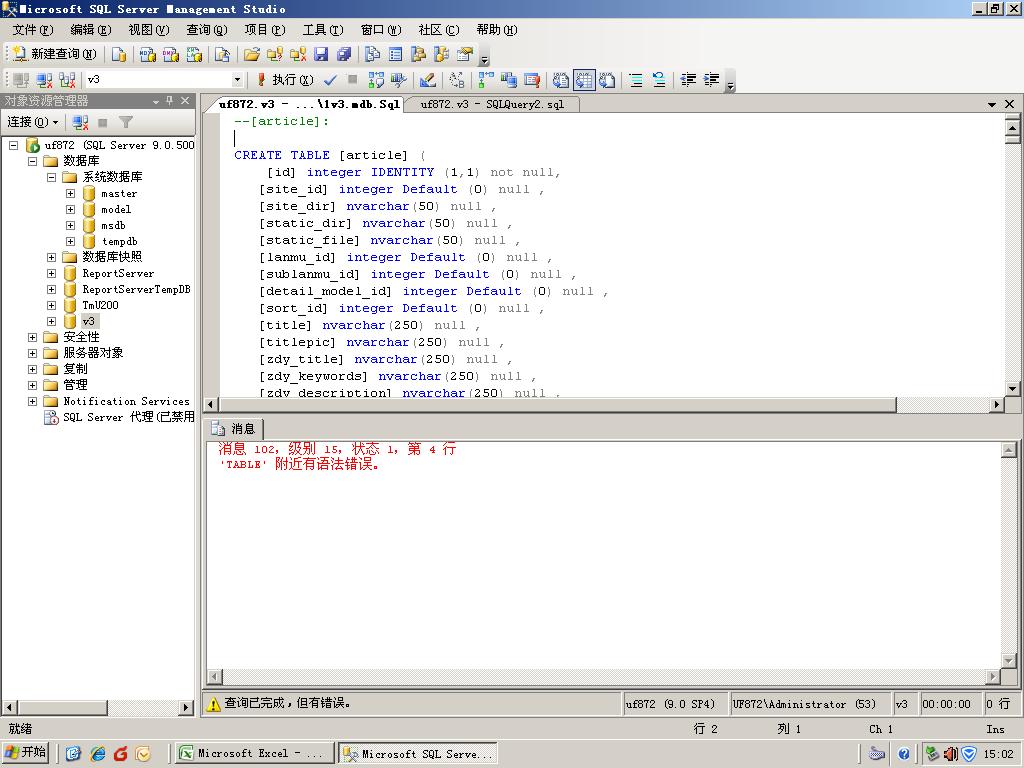Switch to Microsoft Excel taskbar button

coord(253,754)
